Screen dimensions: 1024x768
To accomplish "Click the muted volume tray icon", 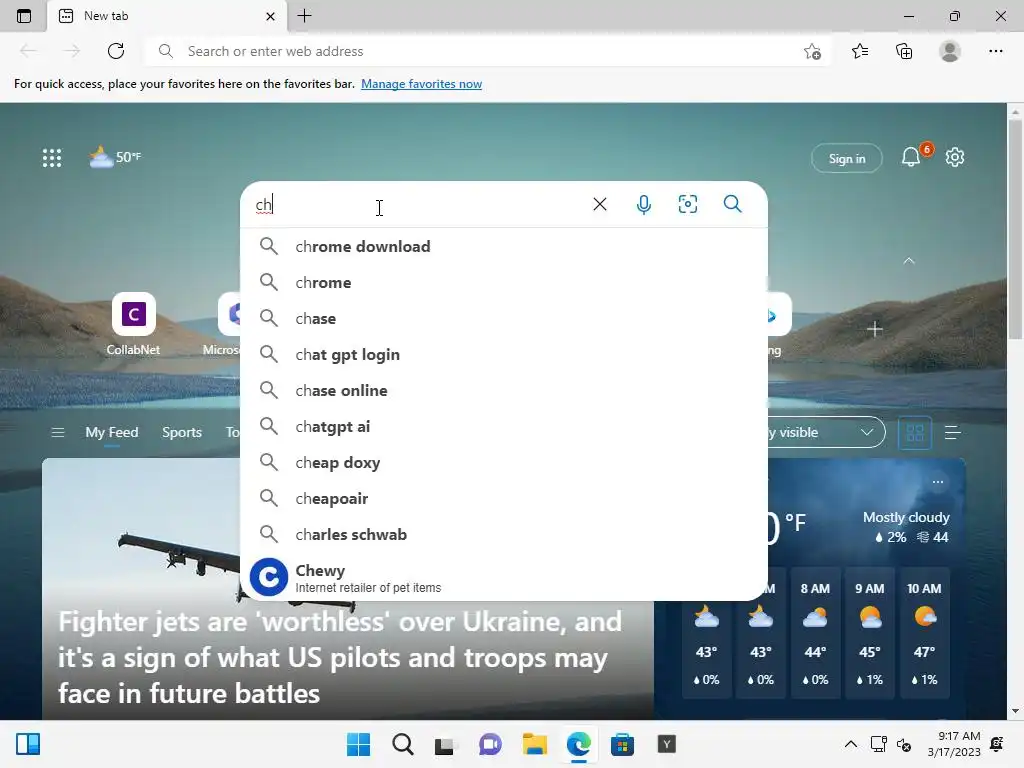I will coord(904,744).
